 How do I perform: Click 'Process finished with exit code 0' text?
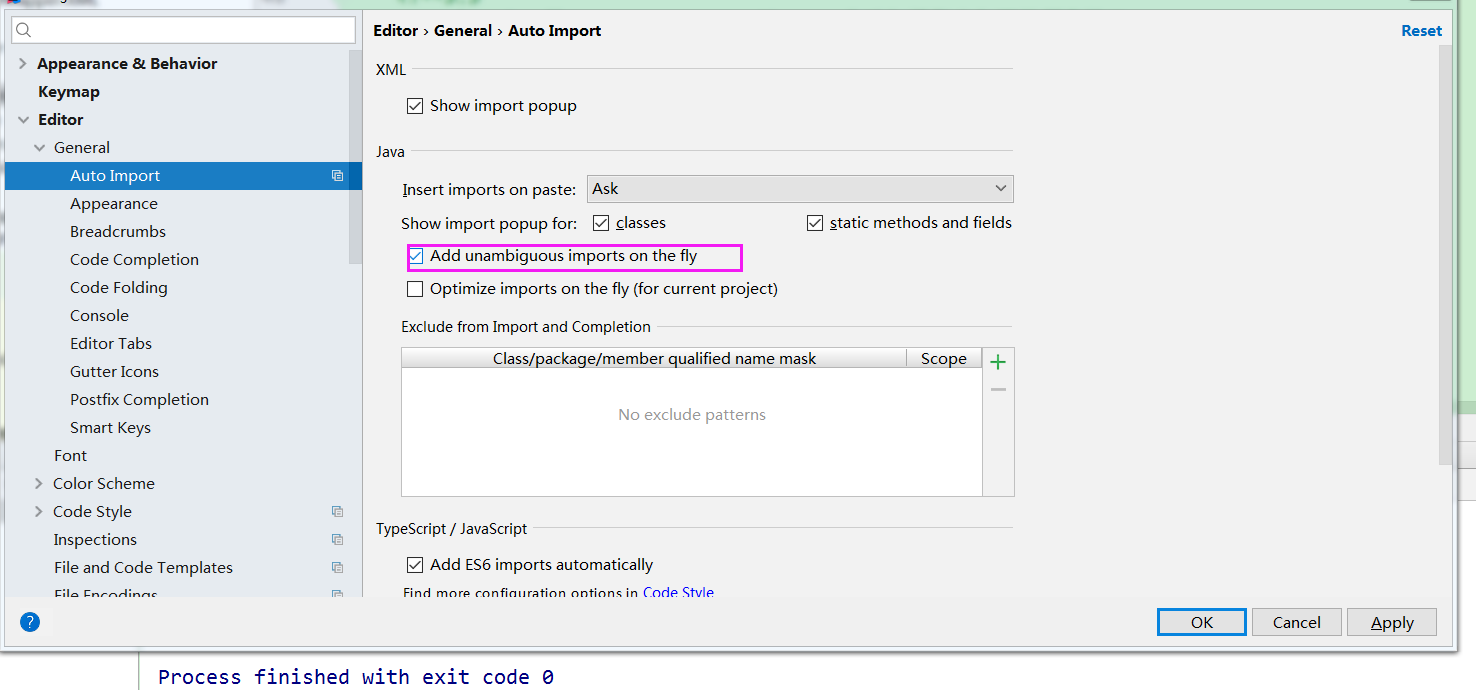356,677
